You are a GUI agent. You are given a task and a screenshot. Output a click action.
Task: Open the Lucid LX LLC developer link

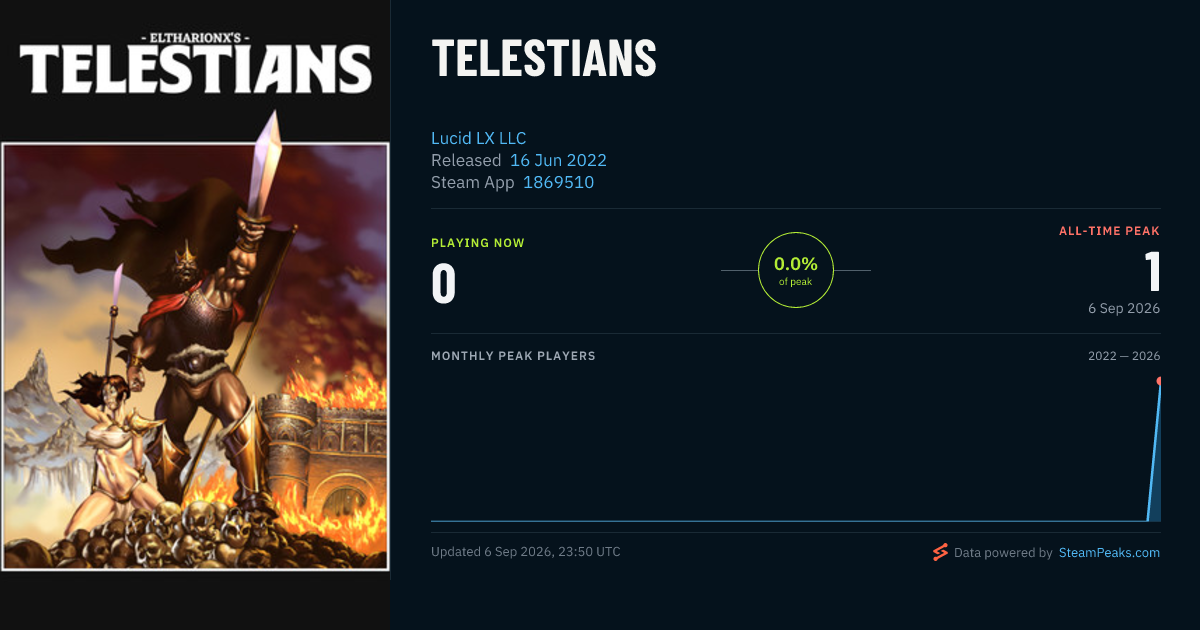478,138
